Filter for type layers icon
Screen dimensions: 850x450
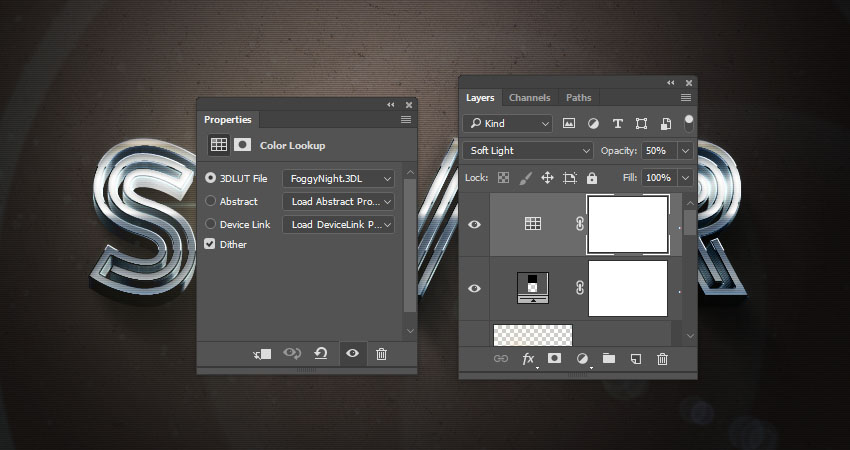[x=617, y=124]
